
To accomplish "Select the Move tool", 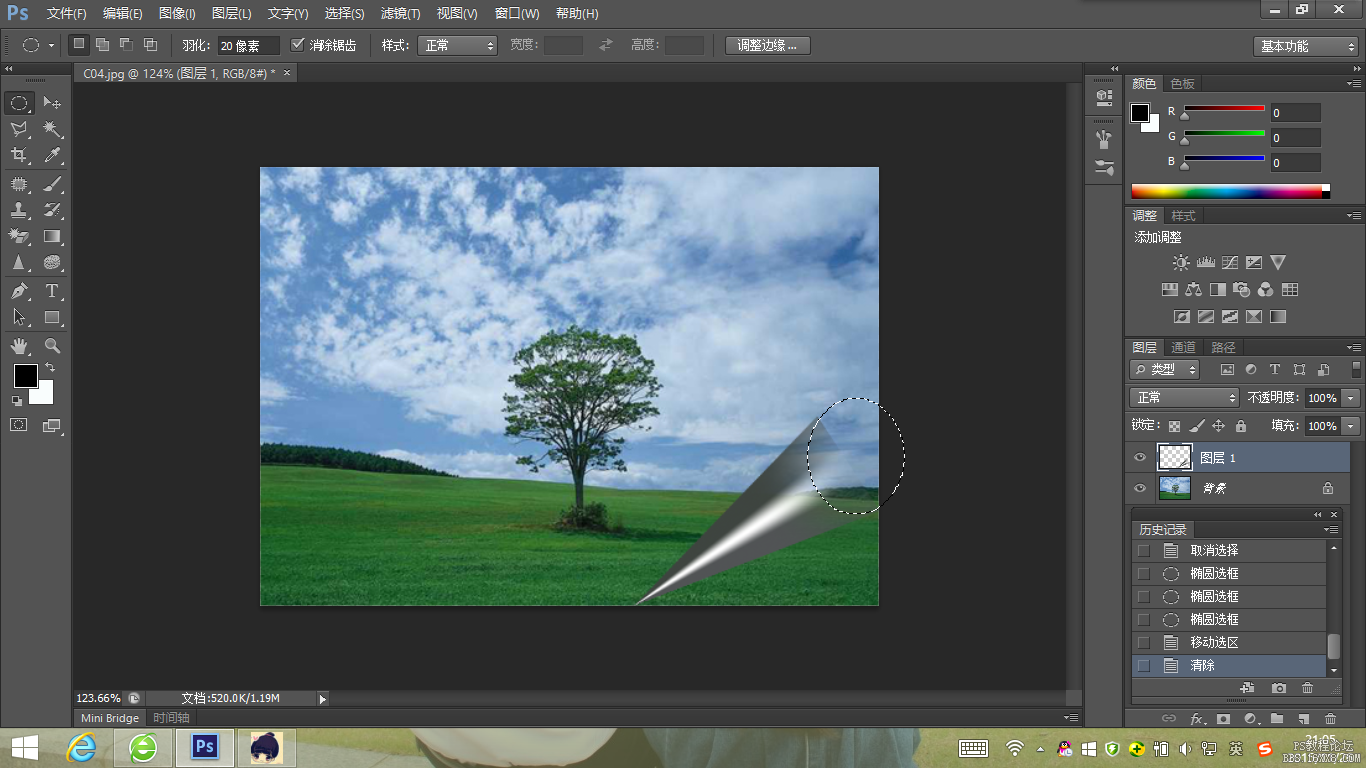I will click(52, 103).
